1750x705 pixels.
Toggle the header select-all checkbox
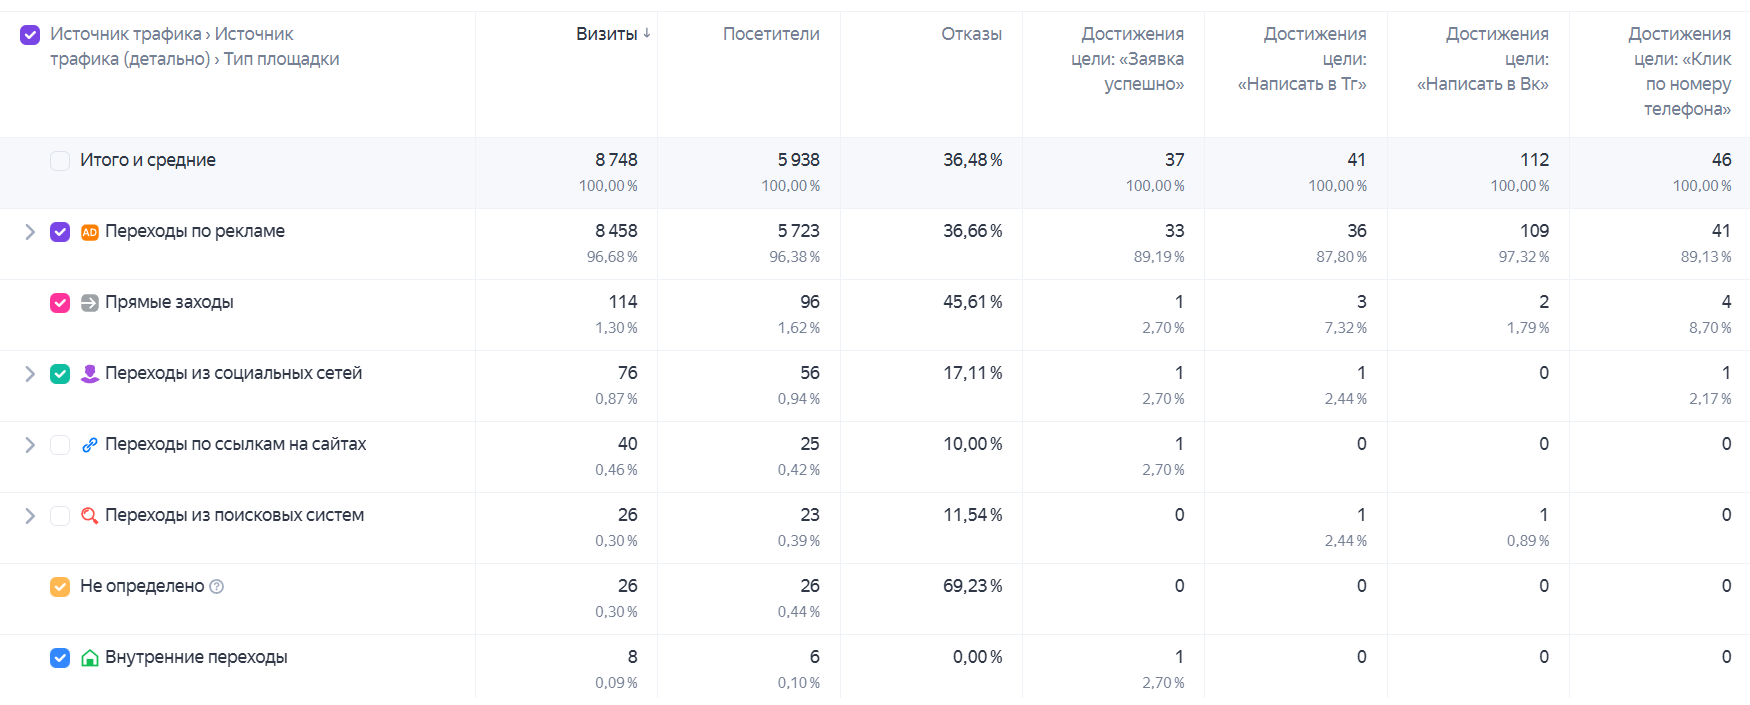(30, 35)
